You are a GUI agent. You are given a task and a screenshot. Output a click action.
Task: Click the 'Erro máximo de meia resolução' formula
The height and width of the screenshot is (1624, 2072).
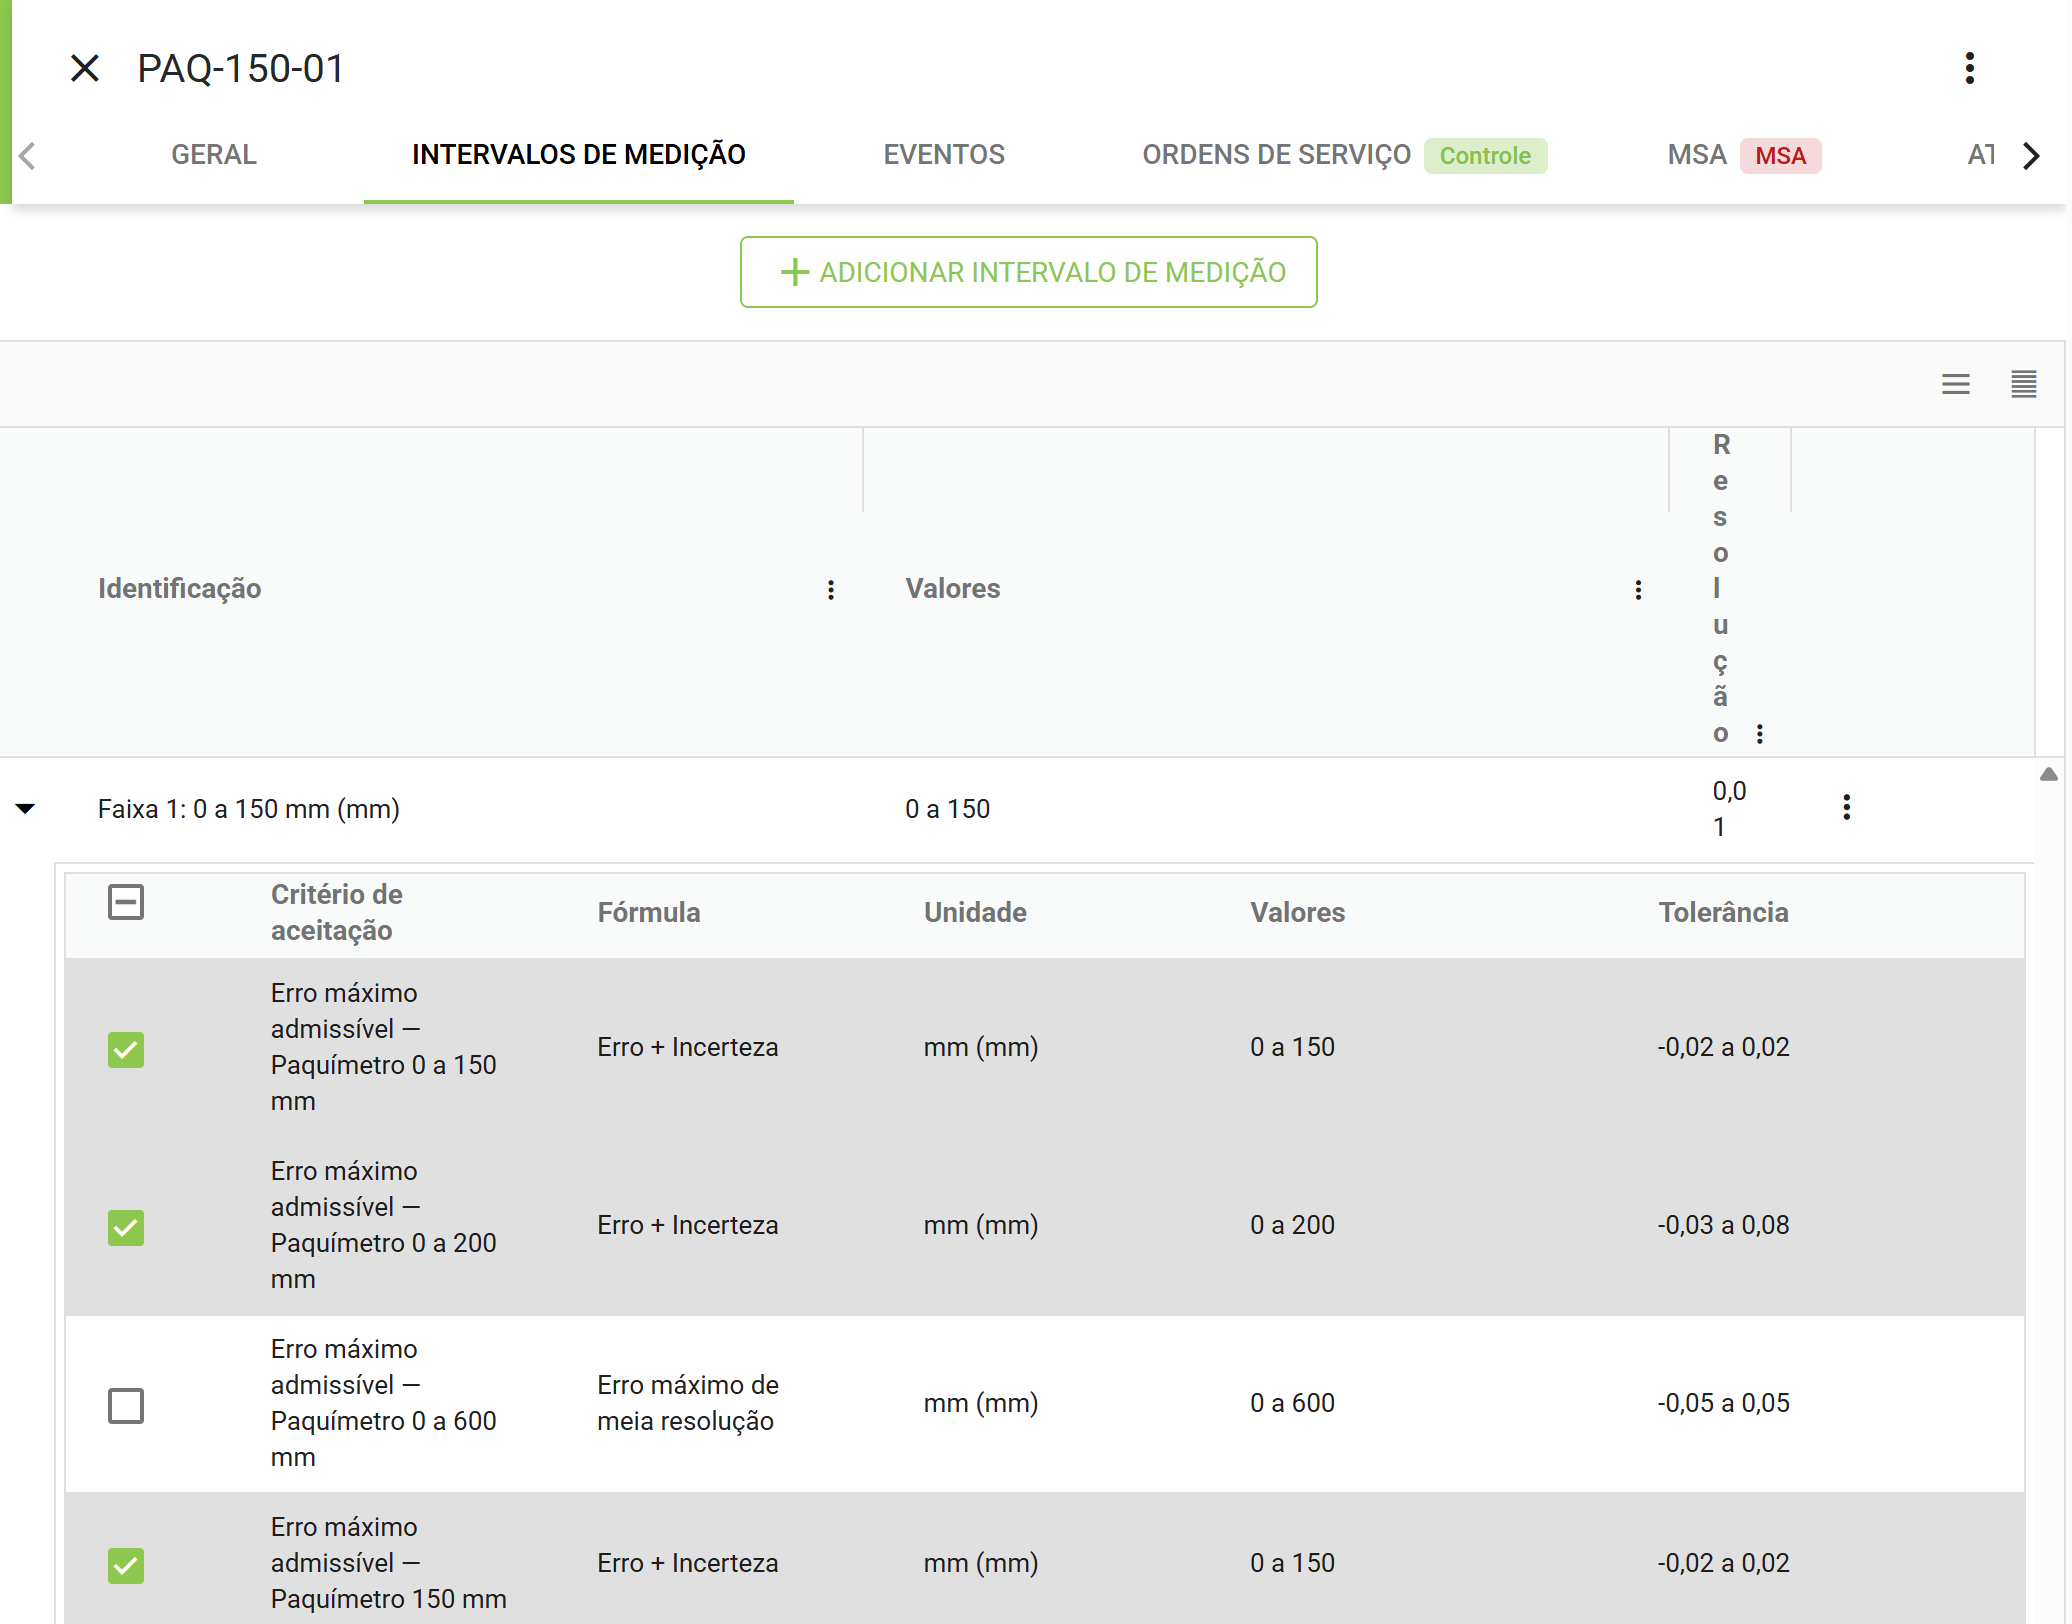687,1403
